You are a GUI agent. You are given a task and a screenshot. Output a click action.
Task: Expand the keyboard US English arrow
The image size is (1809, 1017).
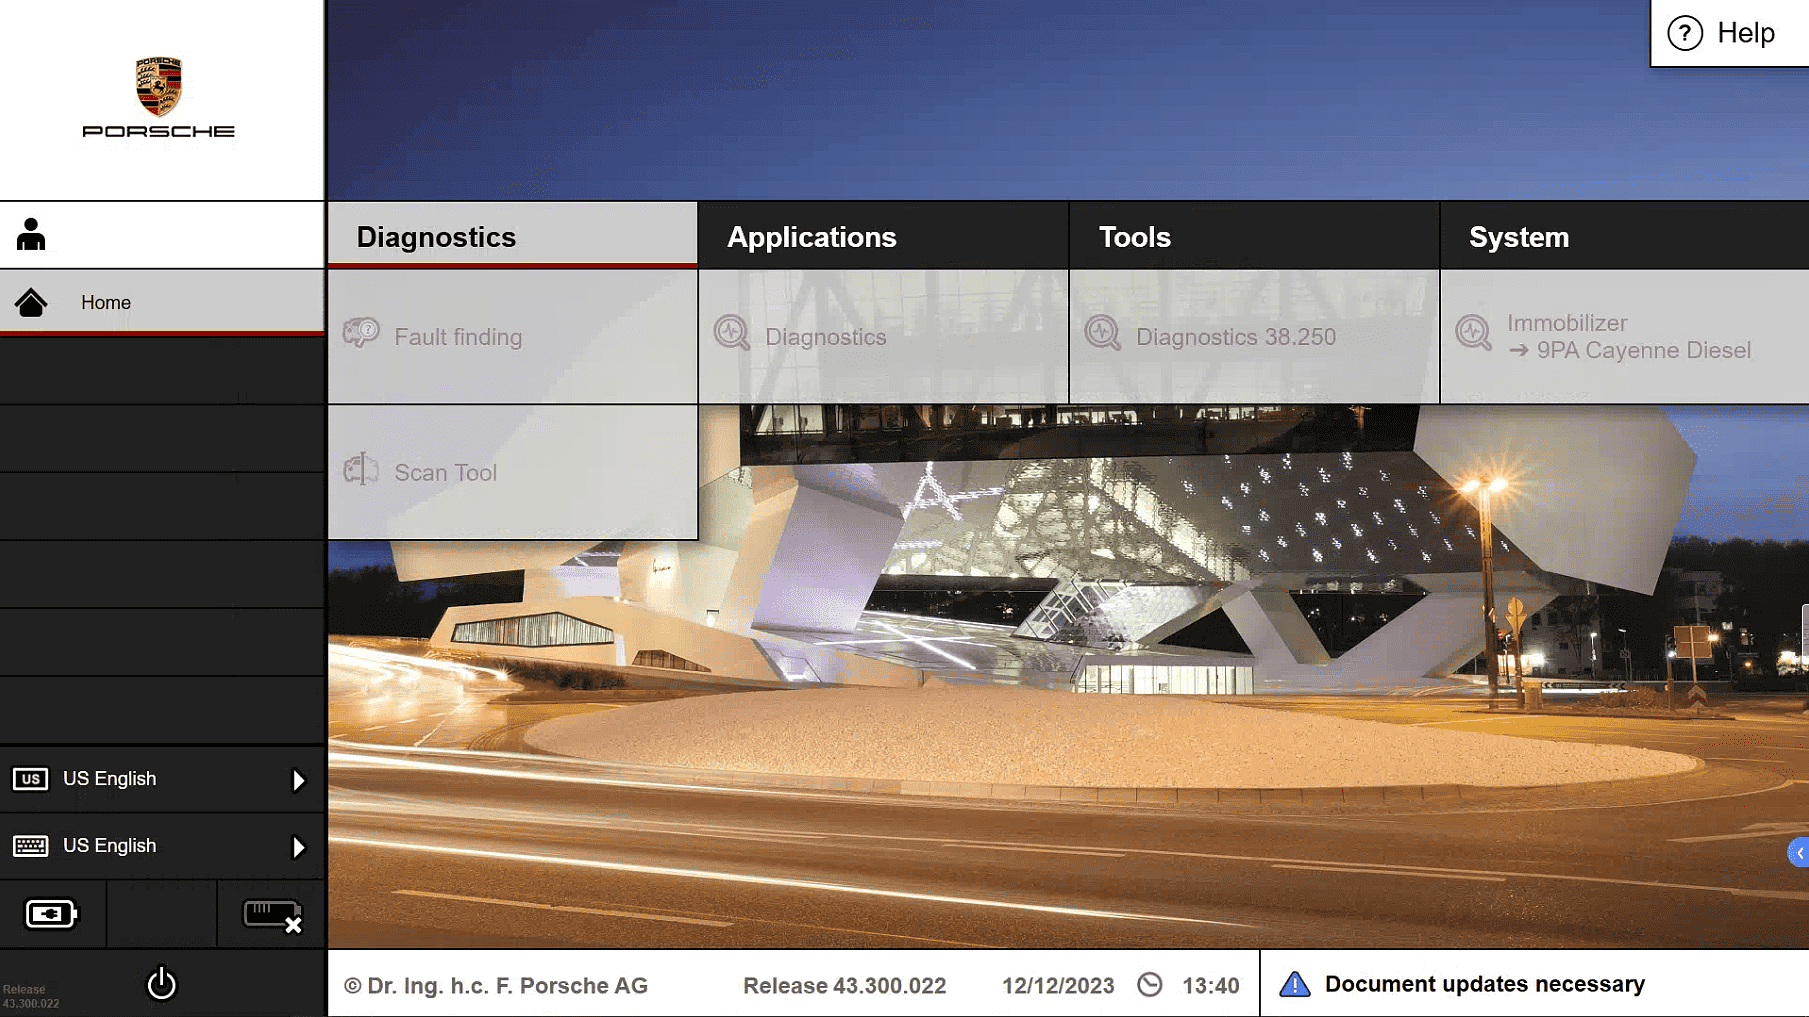pyautogui.click(x=298, y=847)
